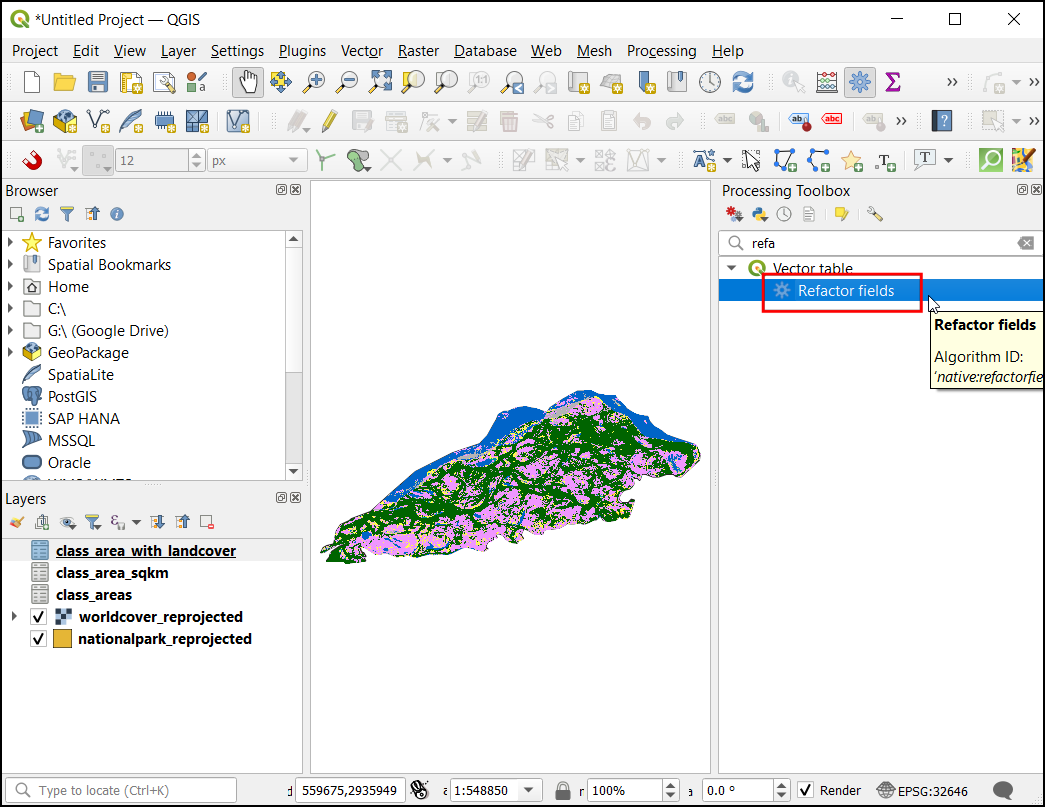Click the nationalpark_reprojected layer color swatch
This screenshot has height=807, width=1045.
pyautogui.click(x=62, y=639)
